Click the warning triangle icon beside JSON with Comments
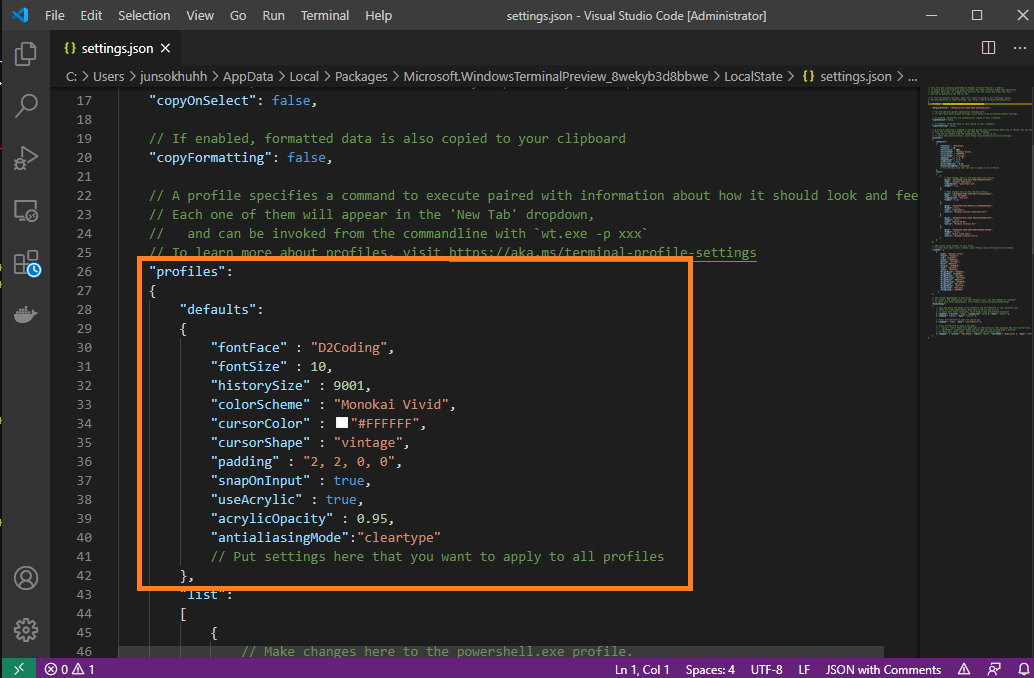 tap(964, 669)
